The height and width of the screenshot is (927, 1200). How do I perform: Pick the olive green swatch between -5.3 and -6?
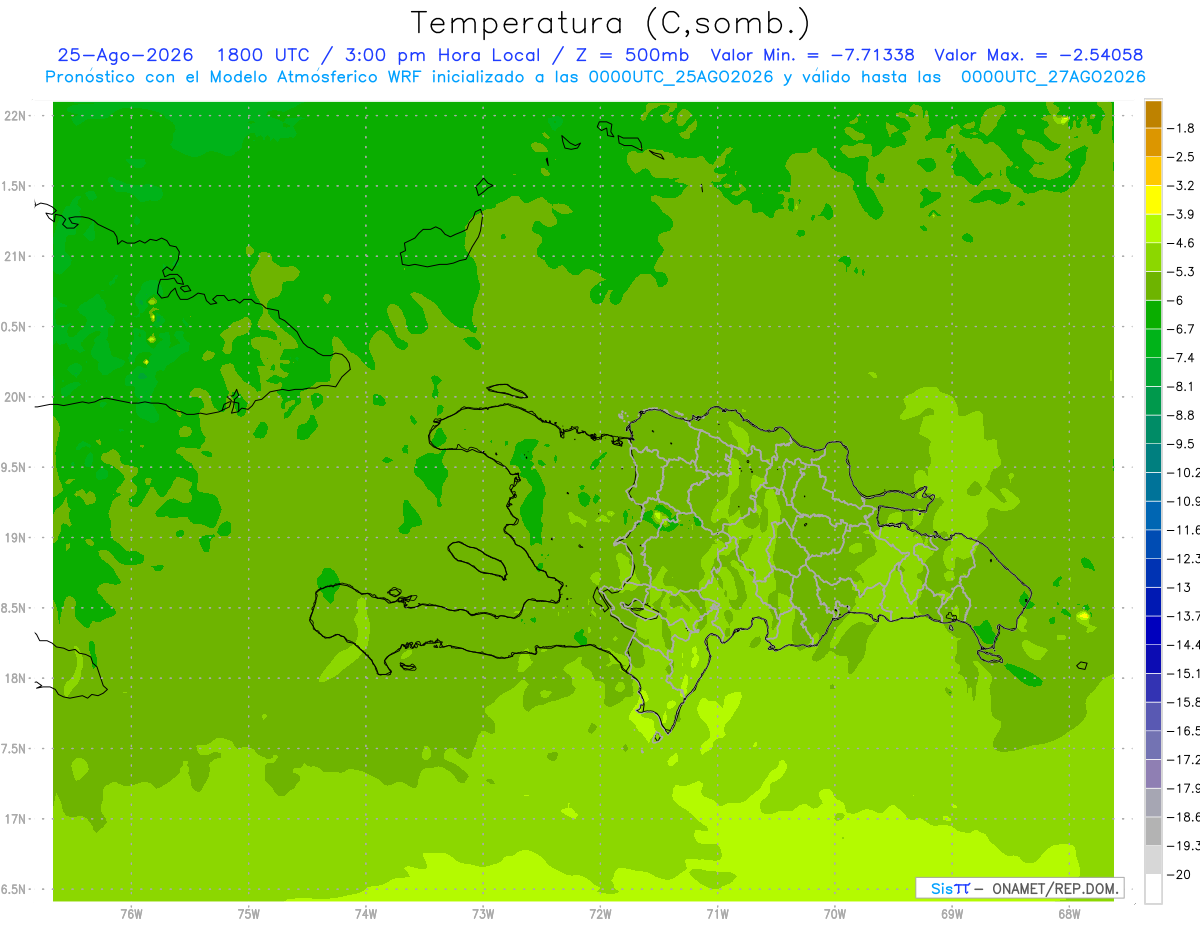click(x=1153, y=286)
